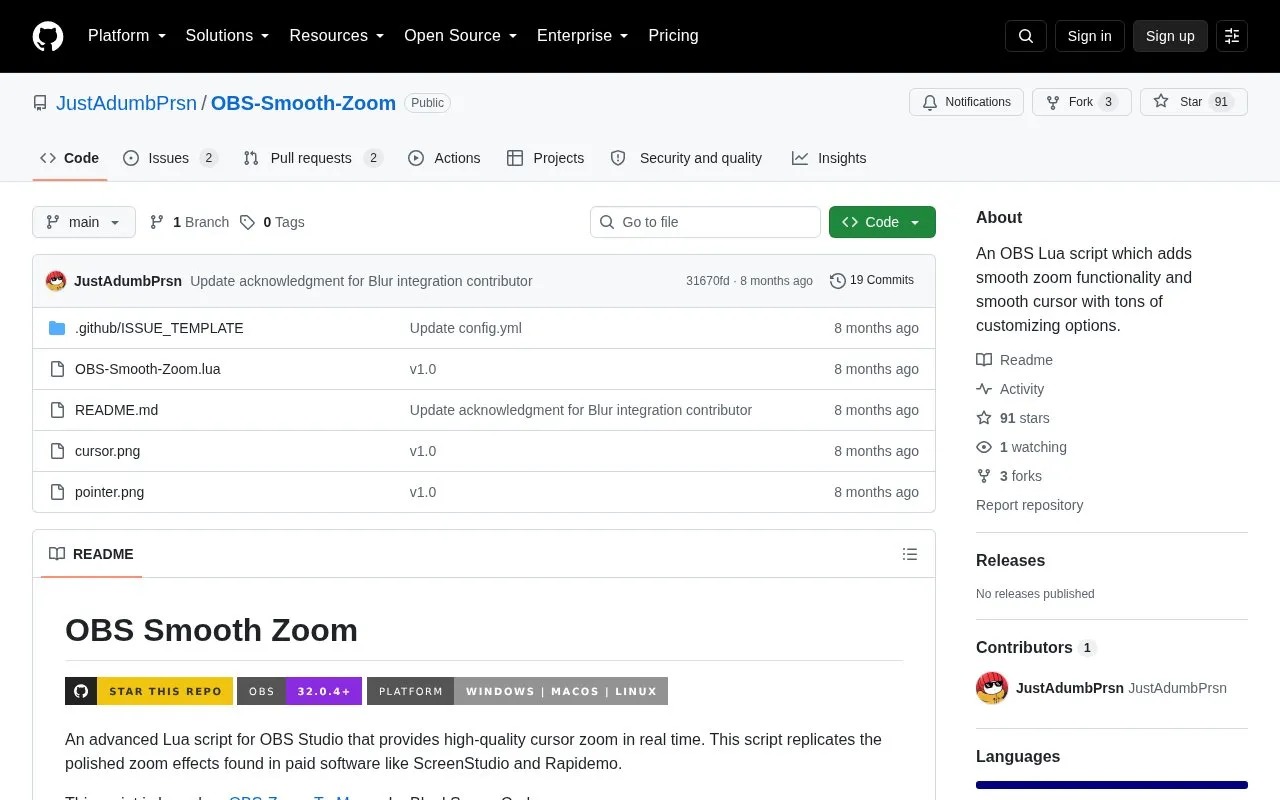Click the .github folder icon

click(57, 328)
